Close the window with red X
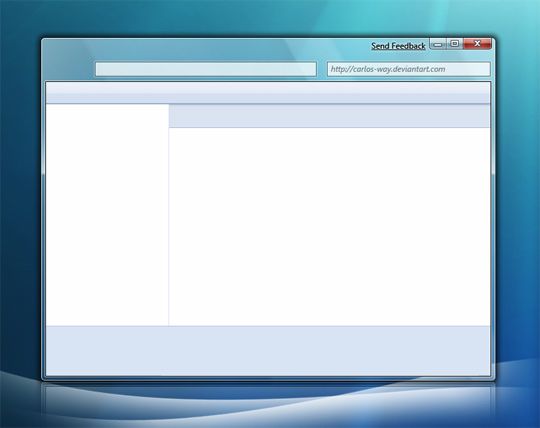The image size is (540, 428). [477, 44]
